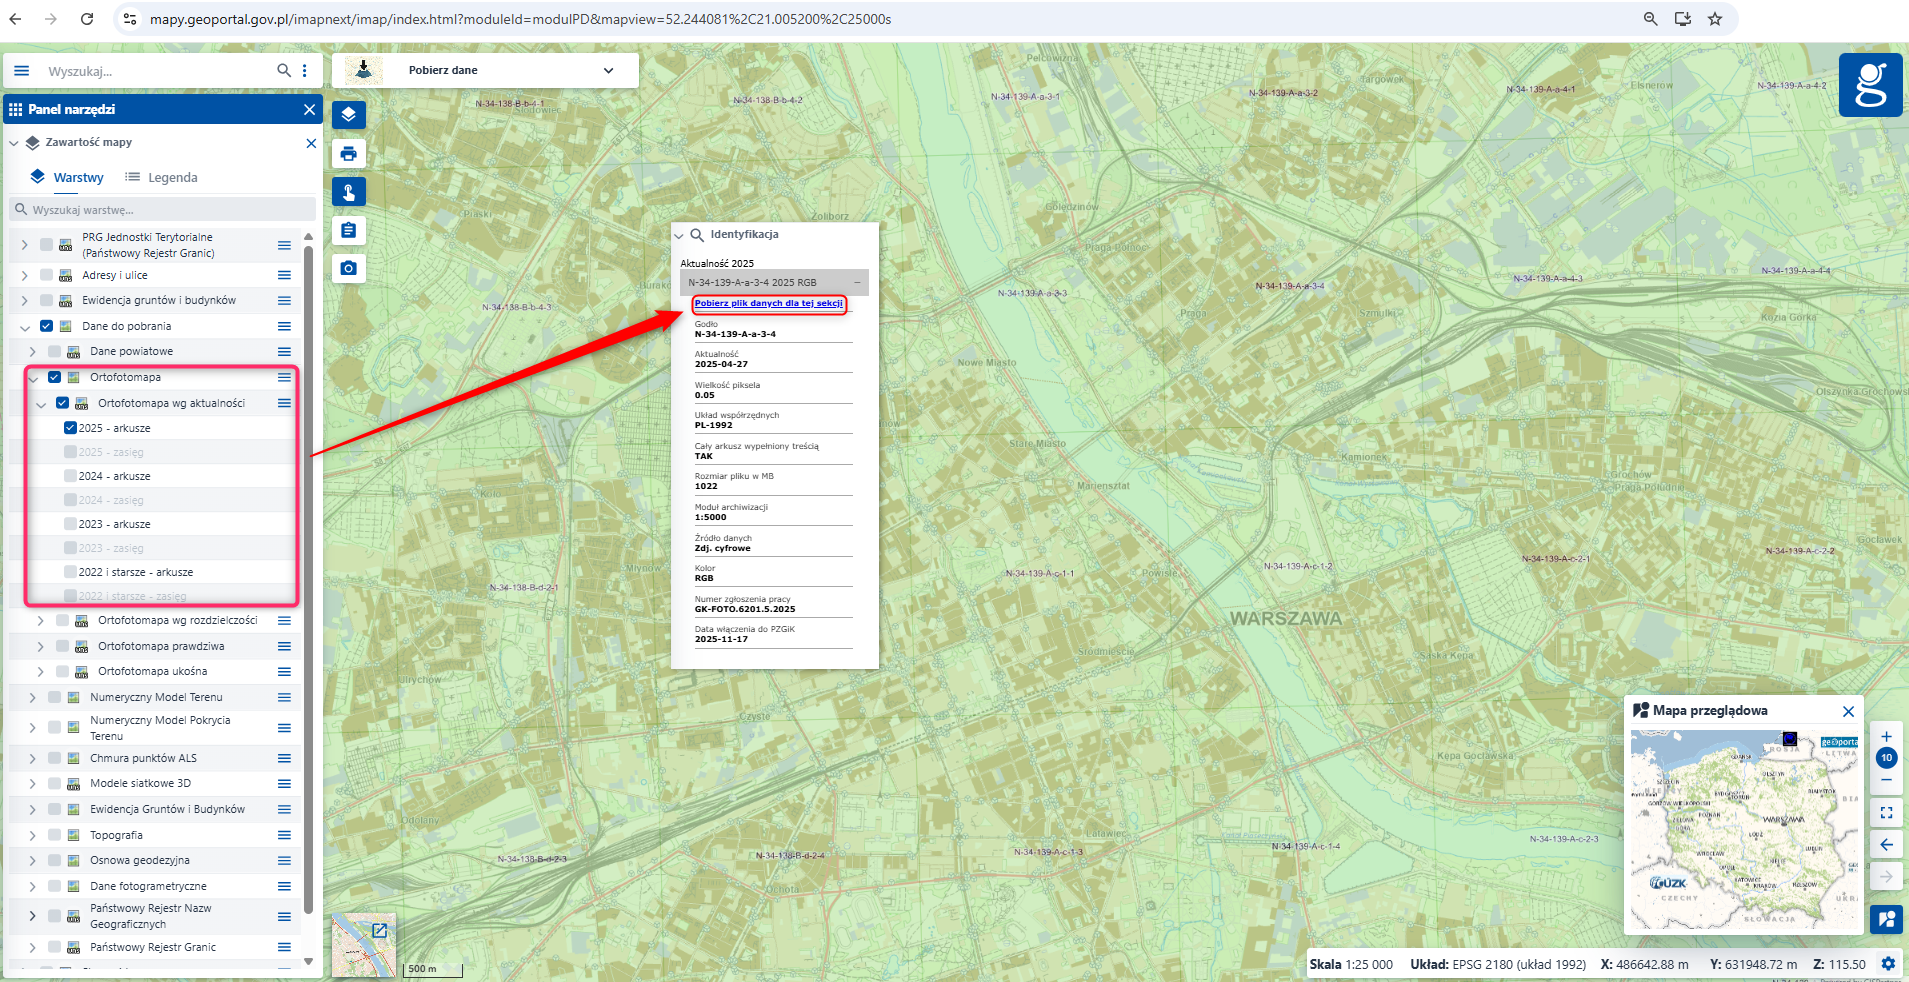The image size is (1909, 982).
Task: Go to previous map view arrow
Action: (1886, 845)
